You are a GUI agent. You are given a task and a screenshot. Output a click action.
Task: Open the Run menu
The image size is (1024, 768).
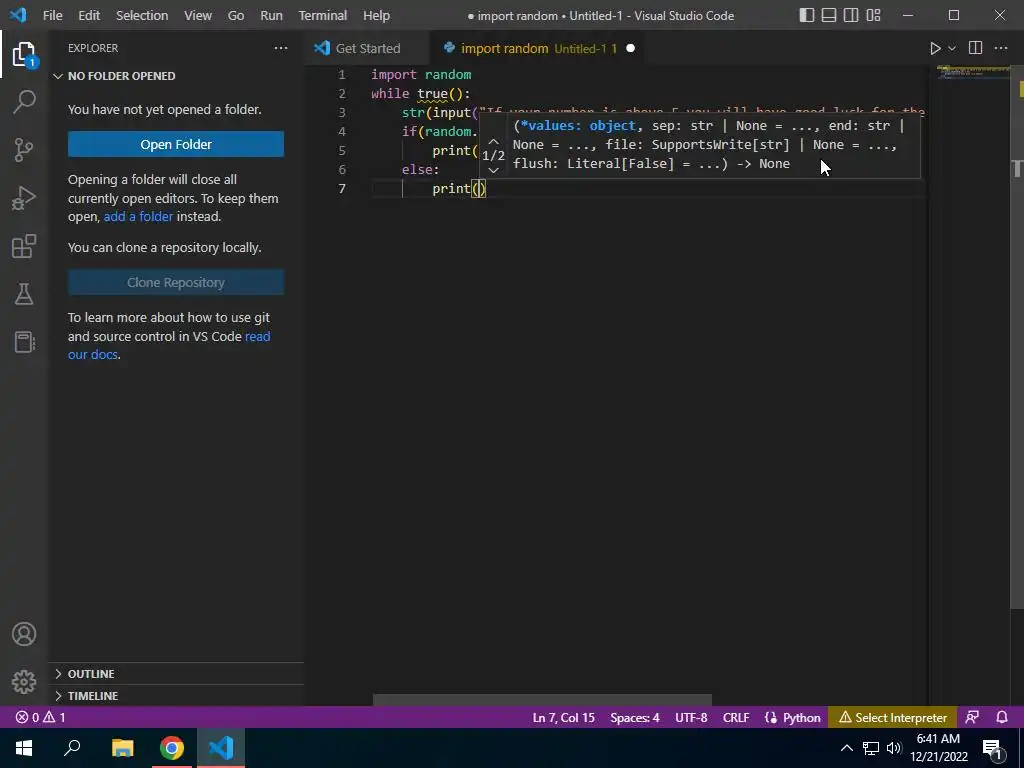[x=271, y=15]
